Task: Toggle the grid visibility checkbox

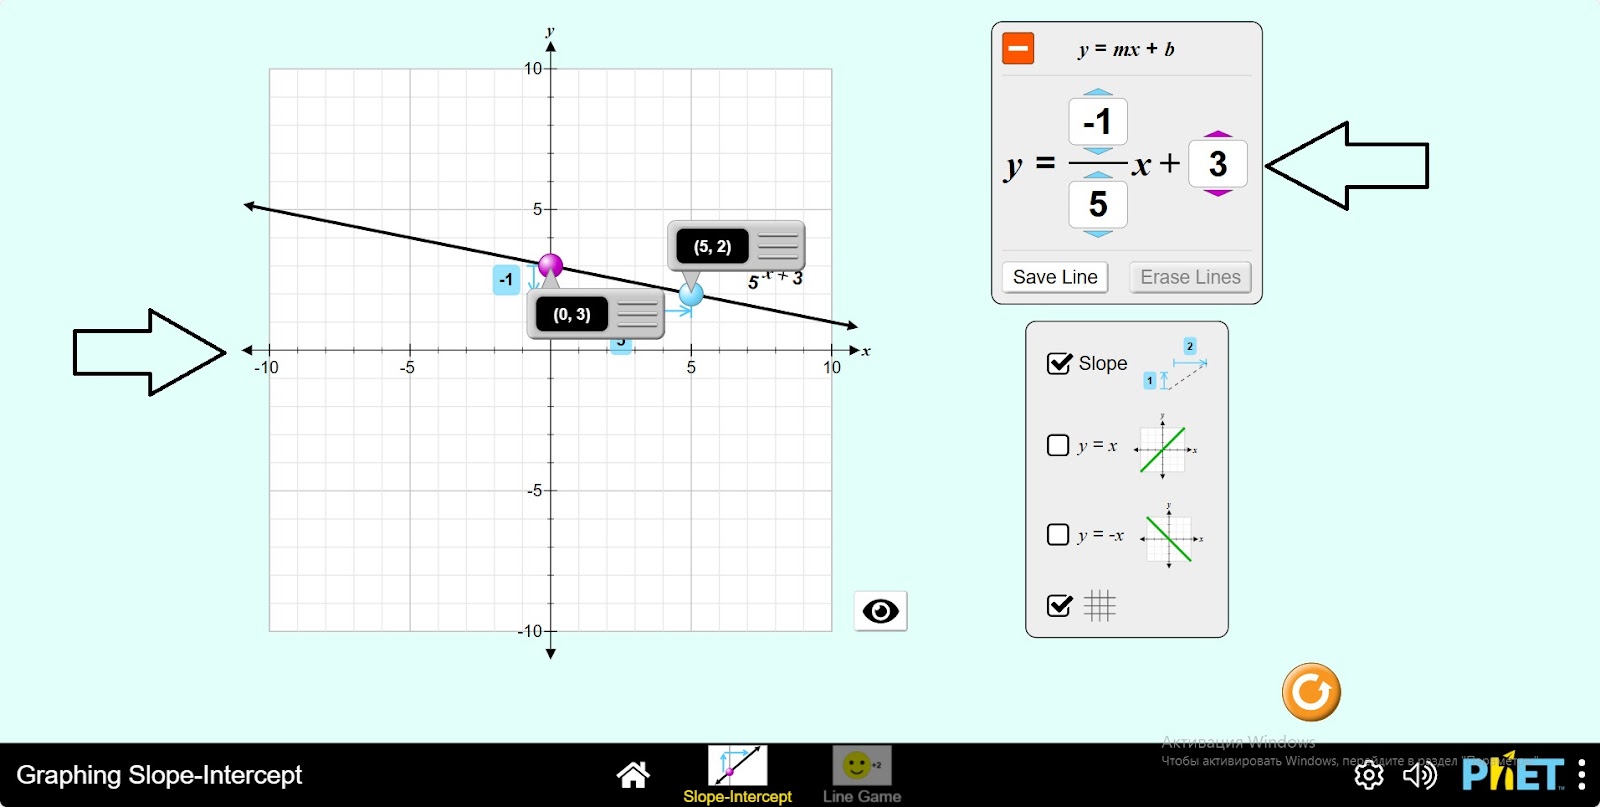Action: (1059, 606)
